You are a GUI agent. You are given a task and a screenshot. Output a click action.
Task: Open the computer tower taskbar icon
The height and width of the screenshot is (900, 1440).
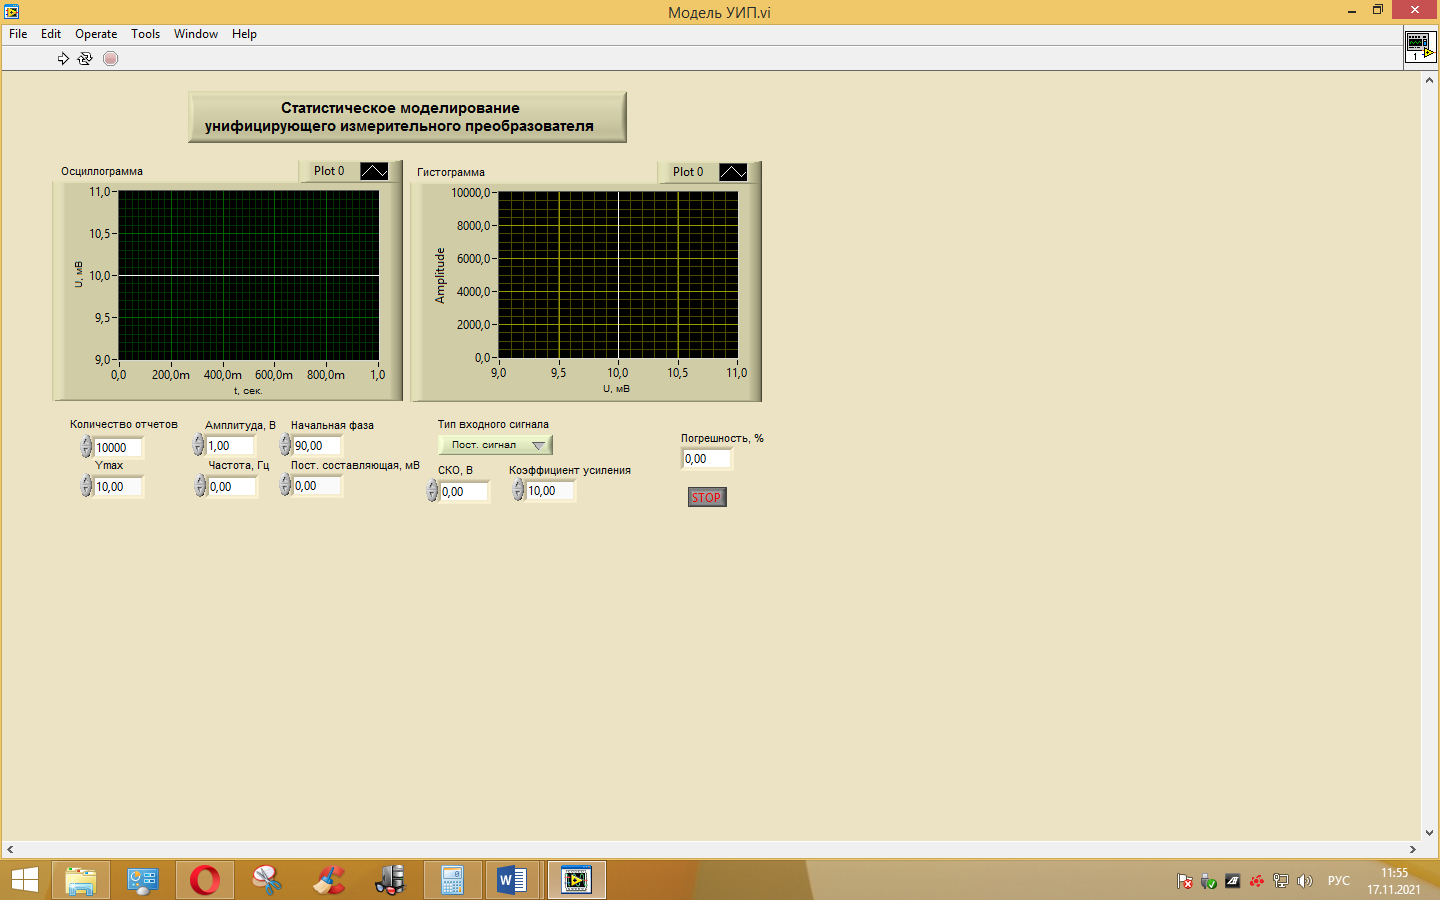391,880
